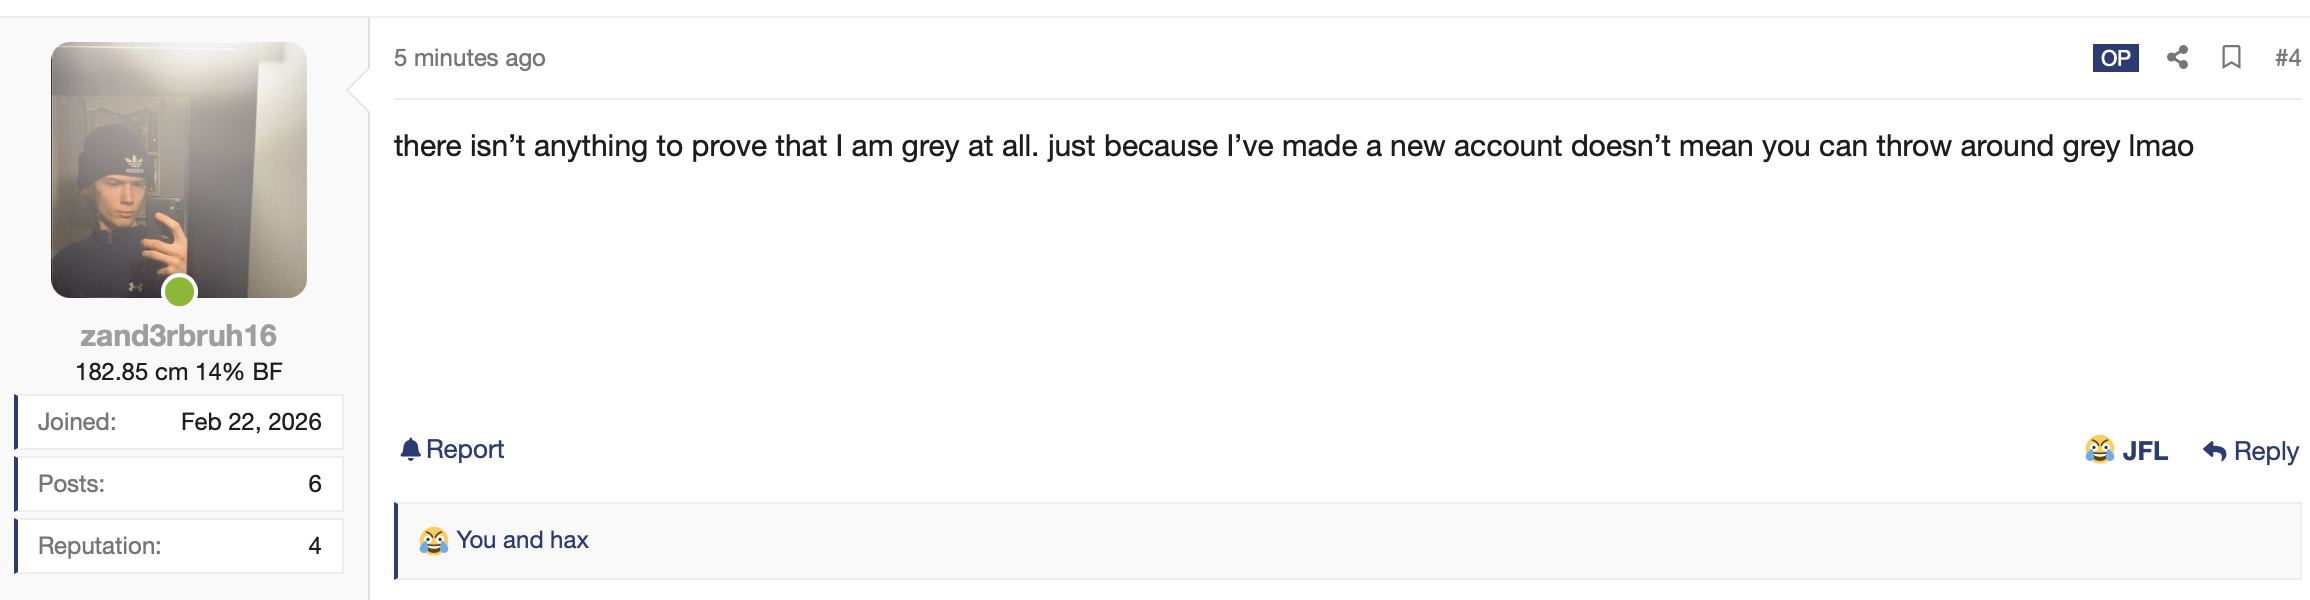
Task: Click the reaction emoji beside "You and hax"
Action: tap(433, 541)
